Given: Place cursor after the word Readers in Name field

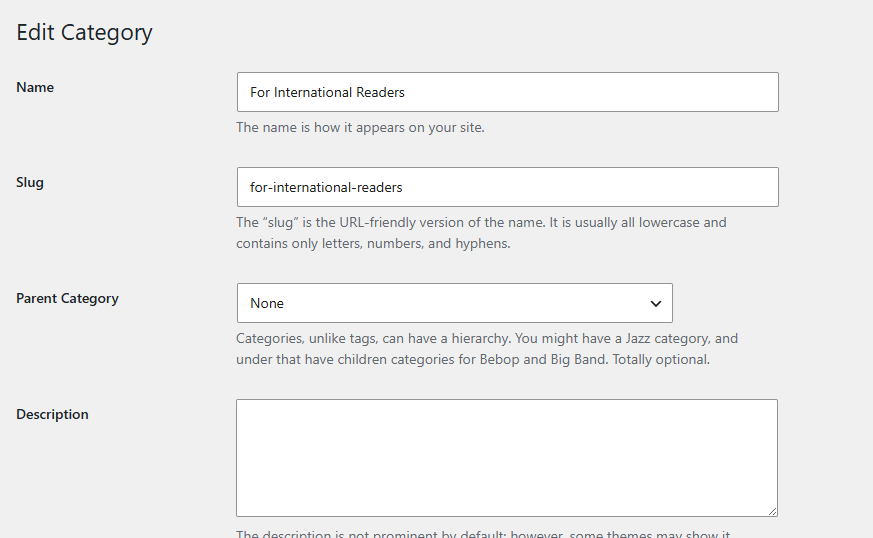Looking at the screenshot, I should (x=405, y=92).
